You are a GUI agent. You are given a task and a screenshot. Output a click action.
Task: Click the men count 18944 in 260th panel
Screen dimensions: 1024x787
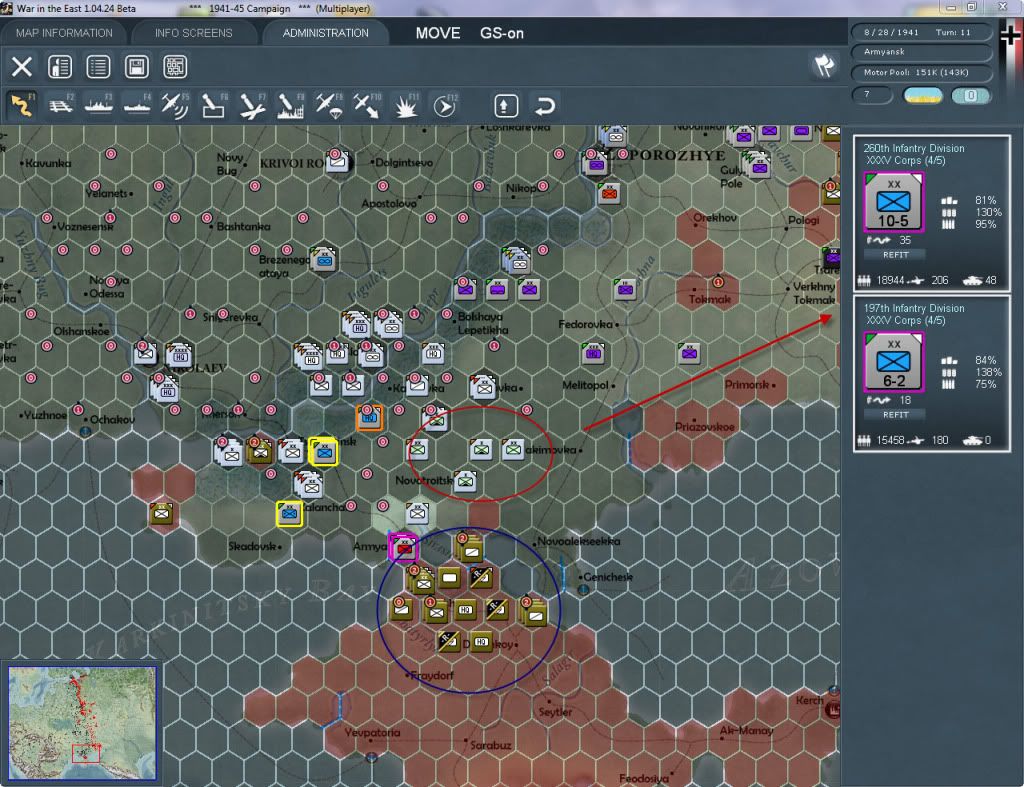(890, 280)
